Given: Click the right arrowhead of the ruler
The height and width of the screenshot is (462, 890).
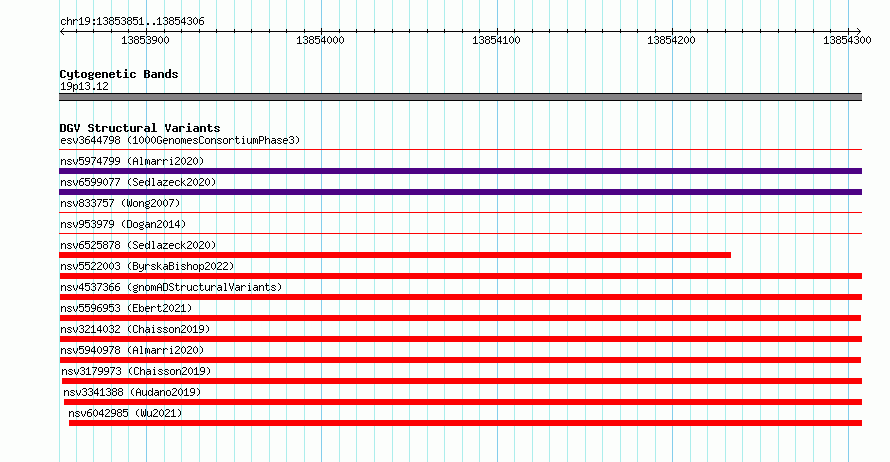Looking at the screenshot, I should coord(859,32).
